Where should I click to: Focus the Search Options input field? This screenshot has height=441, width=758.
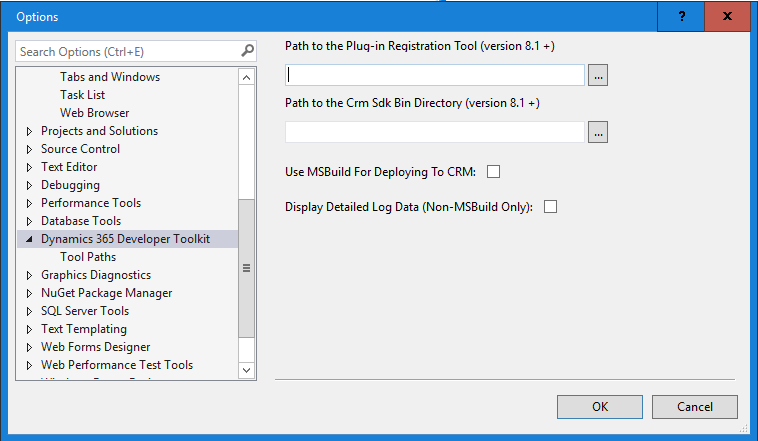[x=128, y=51]
